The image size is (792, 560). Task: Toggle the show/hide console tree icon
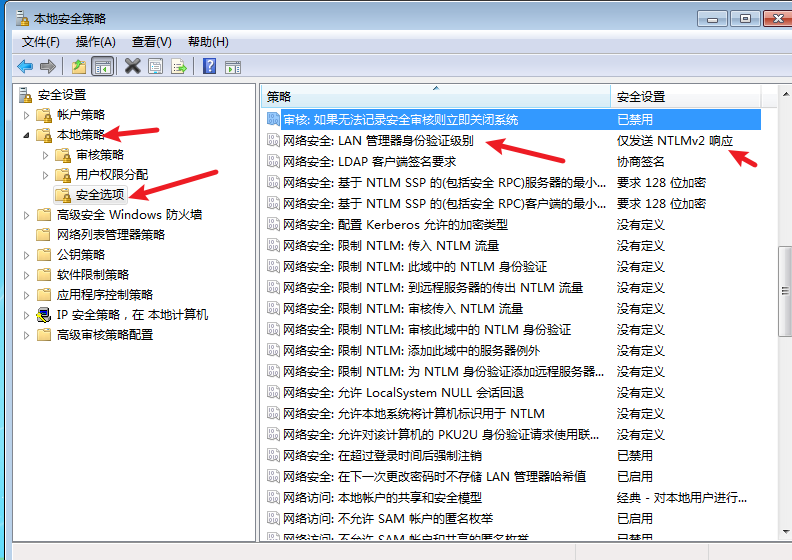click(x=101, y=66)
